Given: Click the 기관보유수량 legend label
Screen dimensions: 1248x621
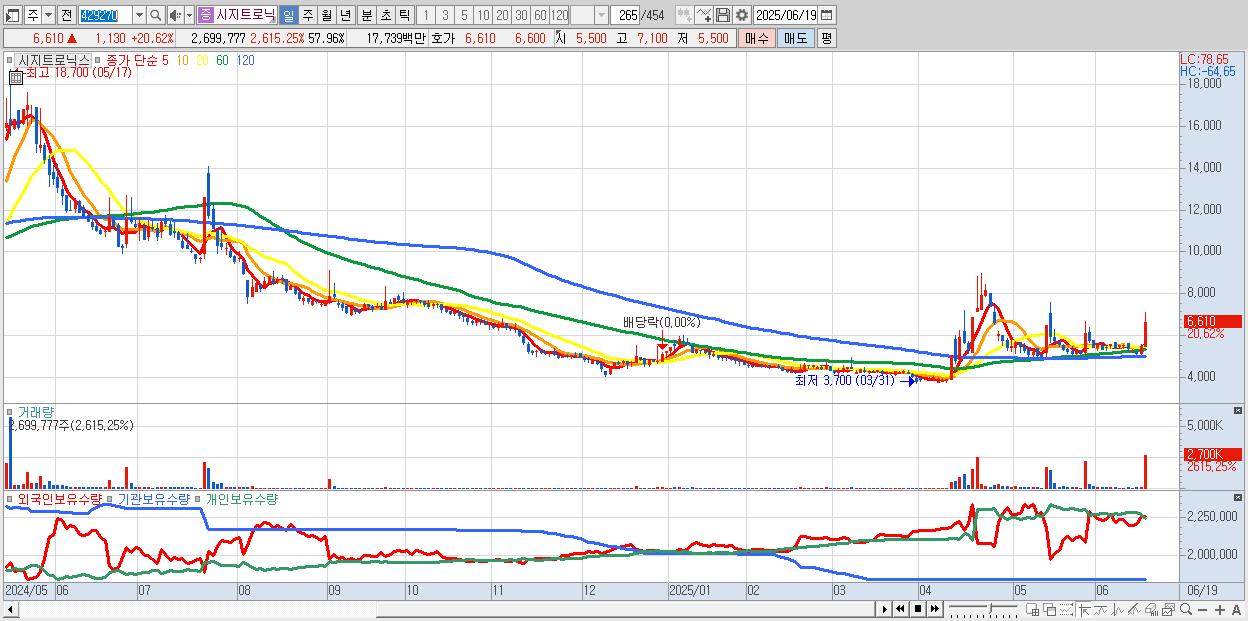Looking at the screenshot, I should click(x=154, y=498).
